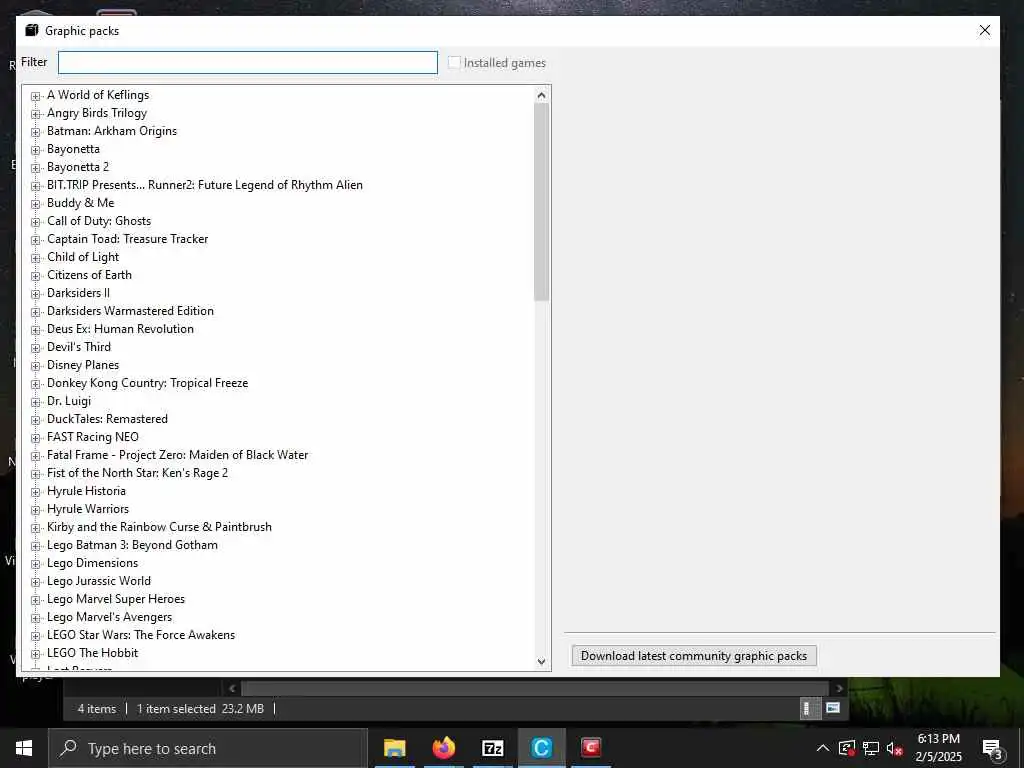Select LEGO Star Wars: The Force Awakens
Viewport: 1024px width, 768px height.
(141, 635)
